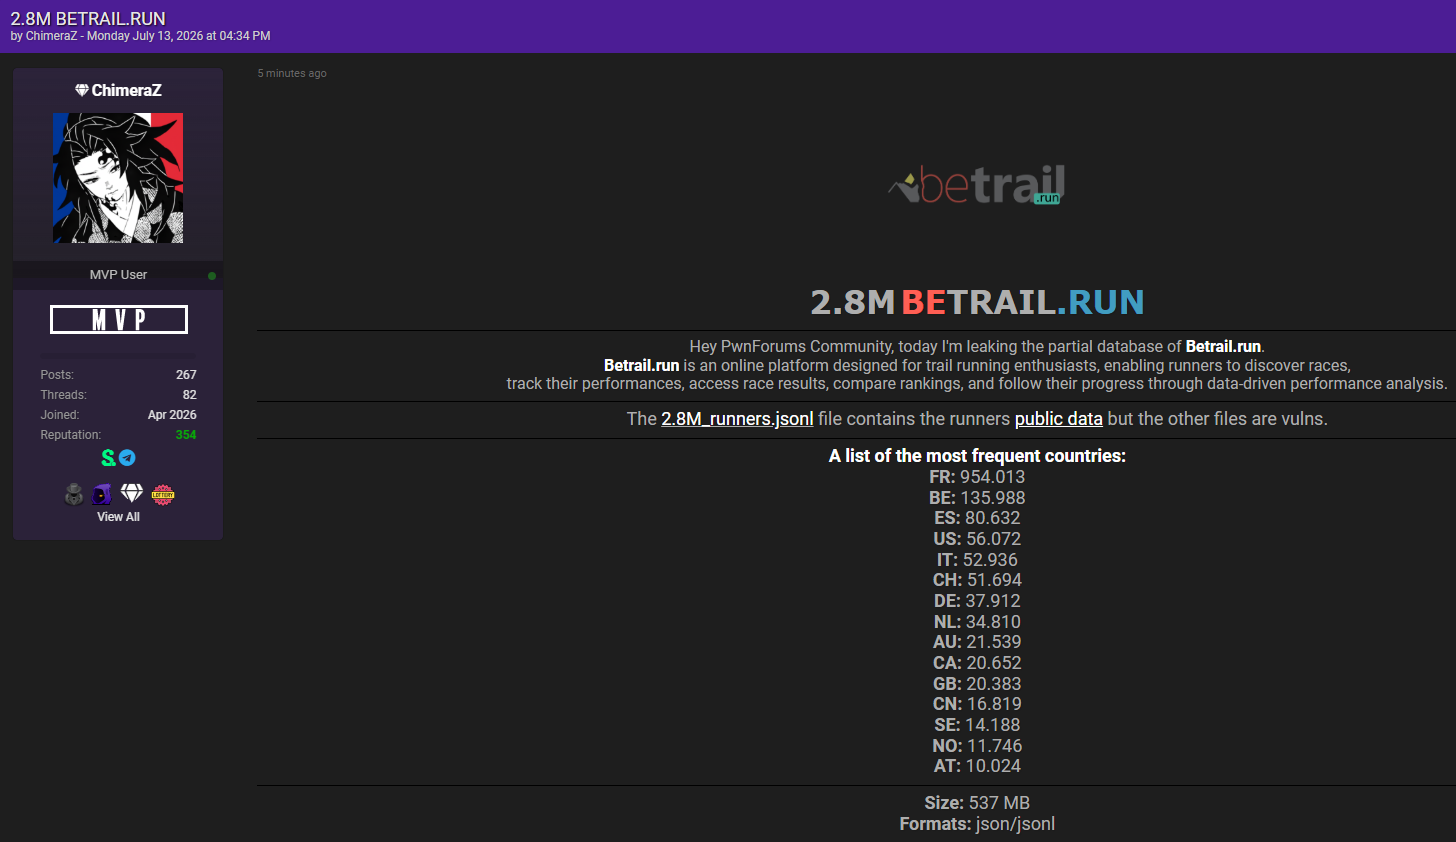Click the reputation value 354
Viewport: 1456px width, 842px height.
pyautogui.click(x=186, y=435)
